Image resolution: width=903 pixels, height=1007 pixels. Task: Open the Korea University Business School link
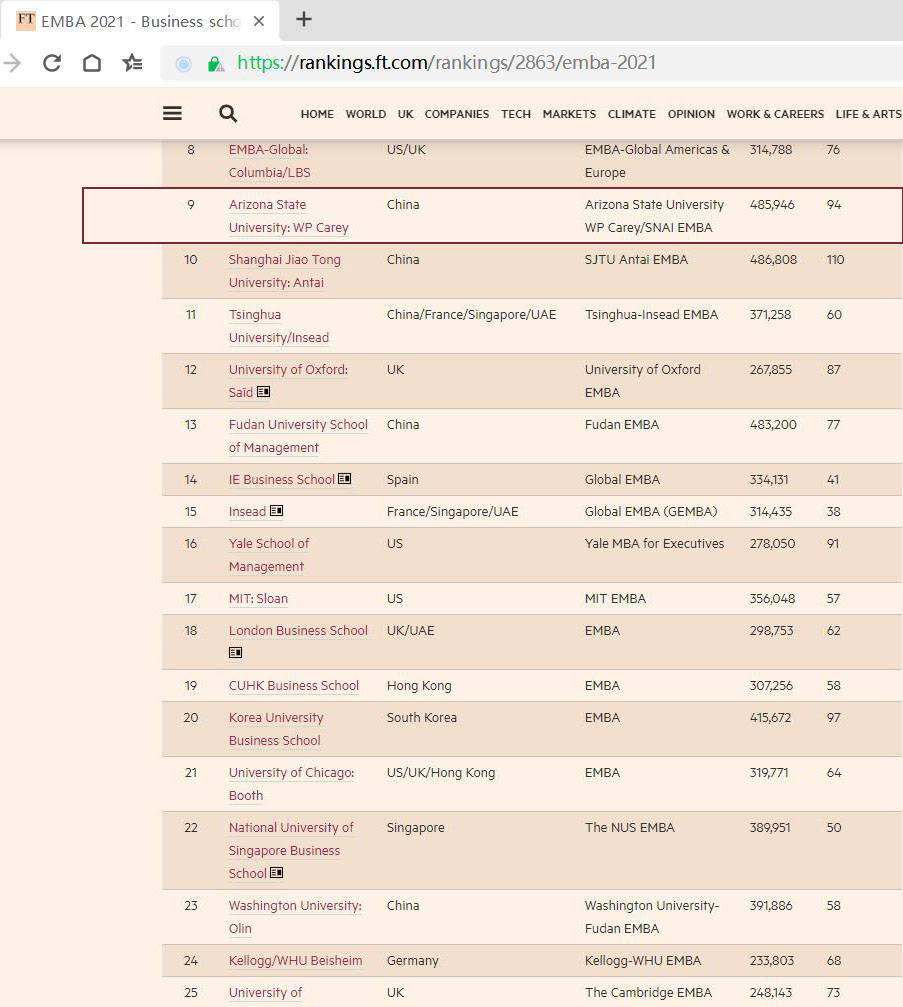coord(276,729)
